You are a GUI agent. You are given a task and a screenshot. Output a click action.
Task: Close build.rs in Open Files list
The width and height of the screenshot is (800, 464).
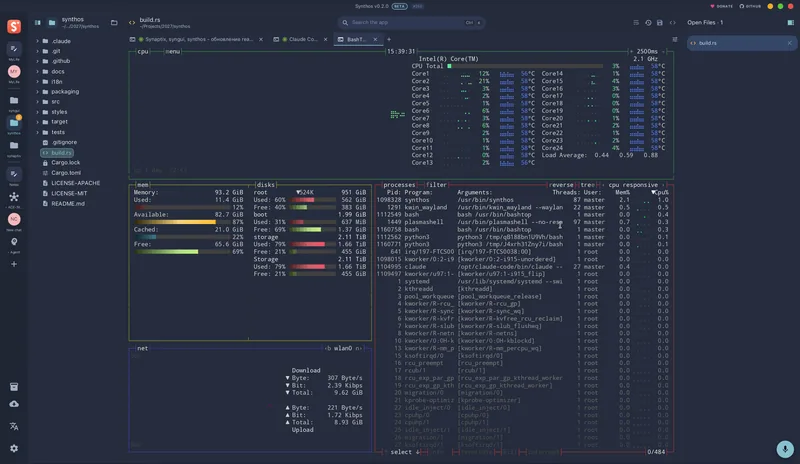click(789, 43)
